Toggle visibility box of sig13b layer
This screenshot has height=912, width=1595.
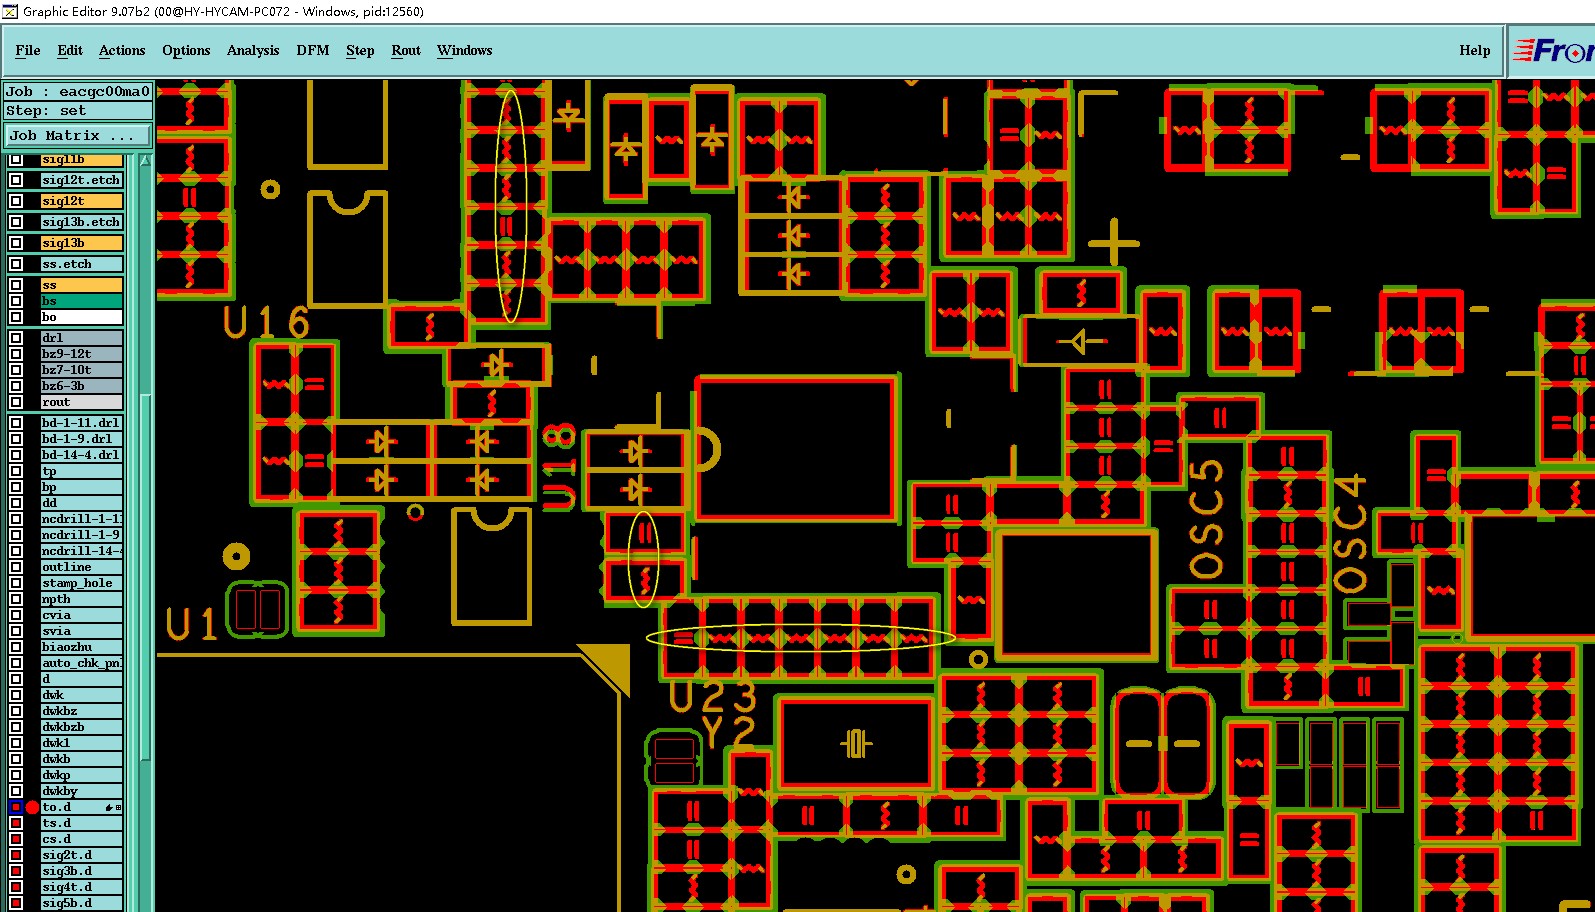(x=16, y=243)
